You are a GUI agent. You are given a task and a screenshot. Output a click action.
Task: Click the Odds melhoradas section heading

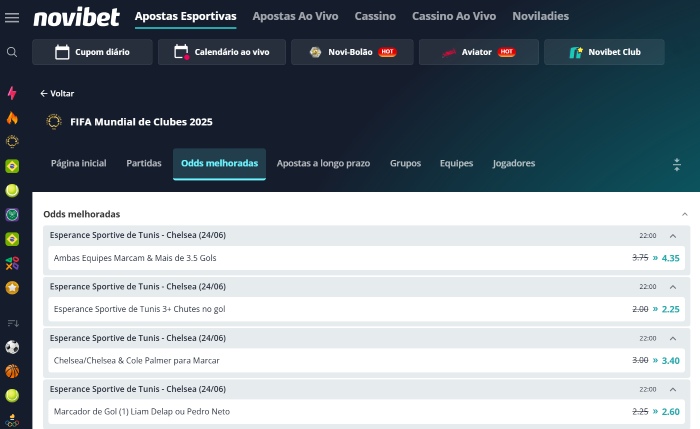point(82,214)
